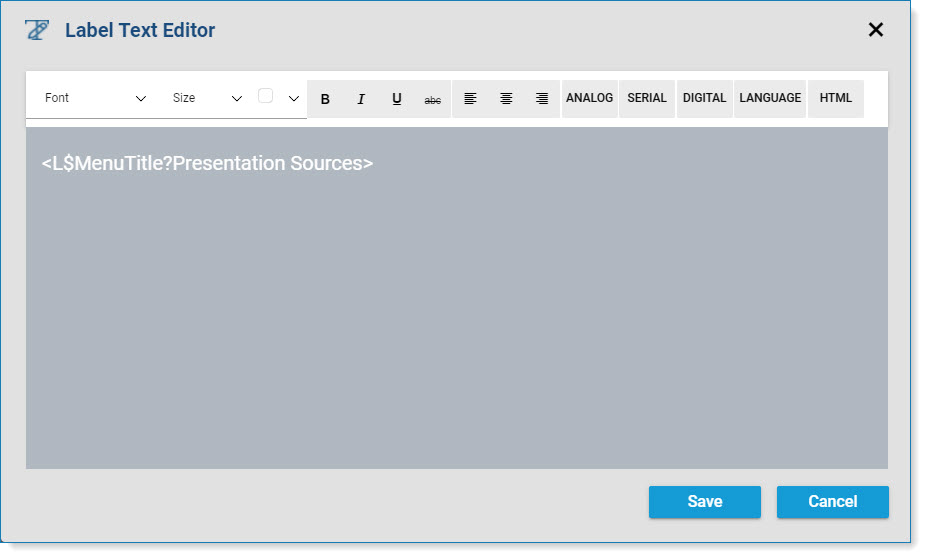
Task: Expand the text color picker arrow
Action: [294, 99]
